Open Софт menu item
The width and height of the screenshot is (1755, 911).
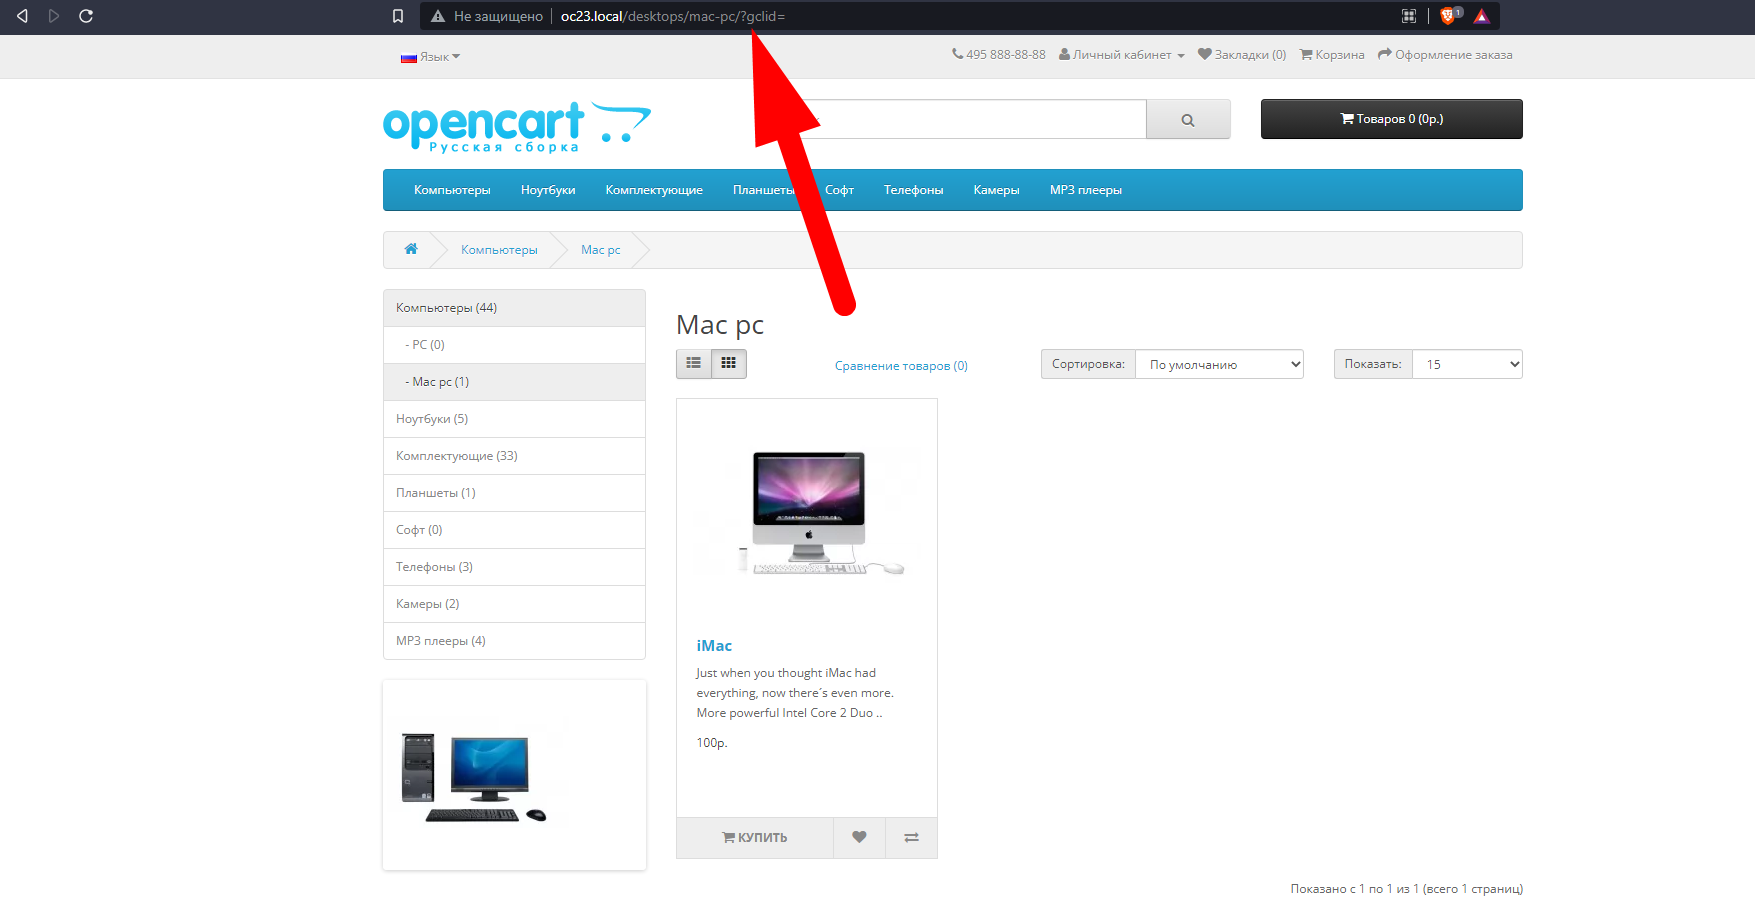[x=839, y=190]
